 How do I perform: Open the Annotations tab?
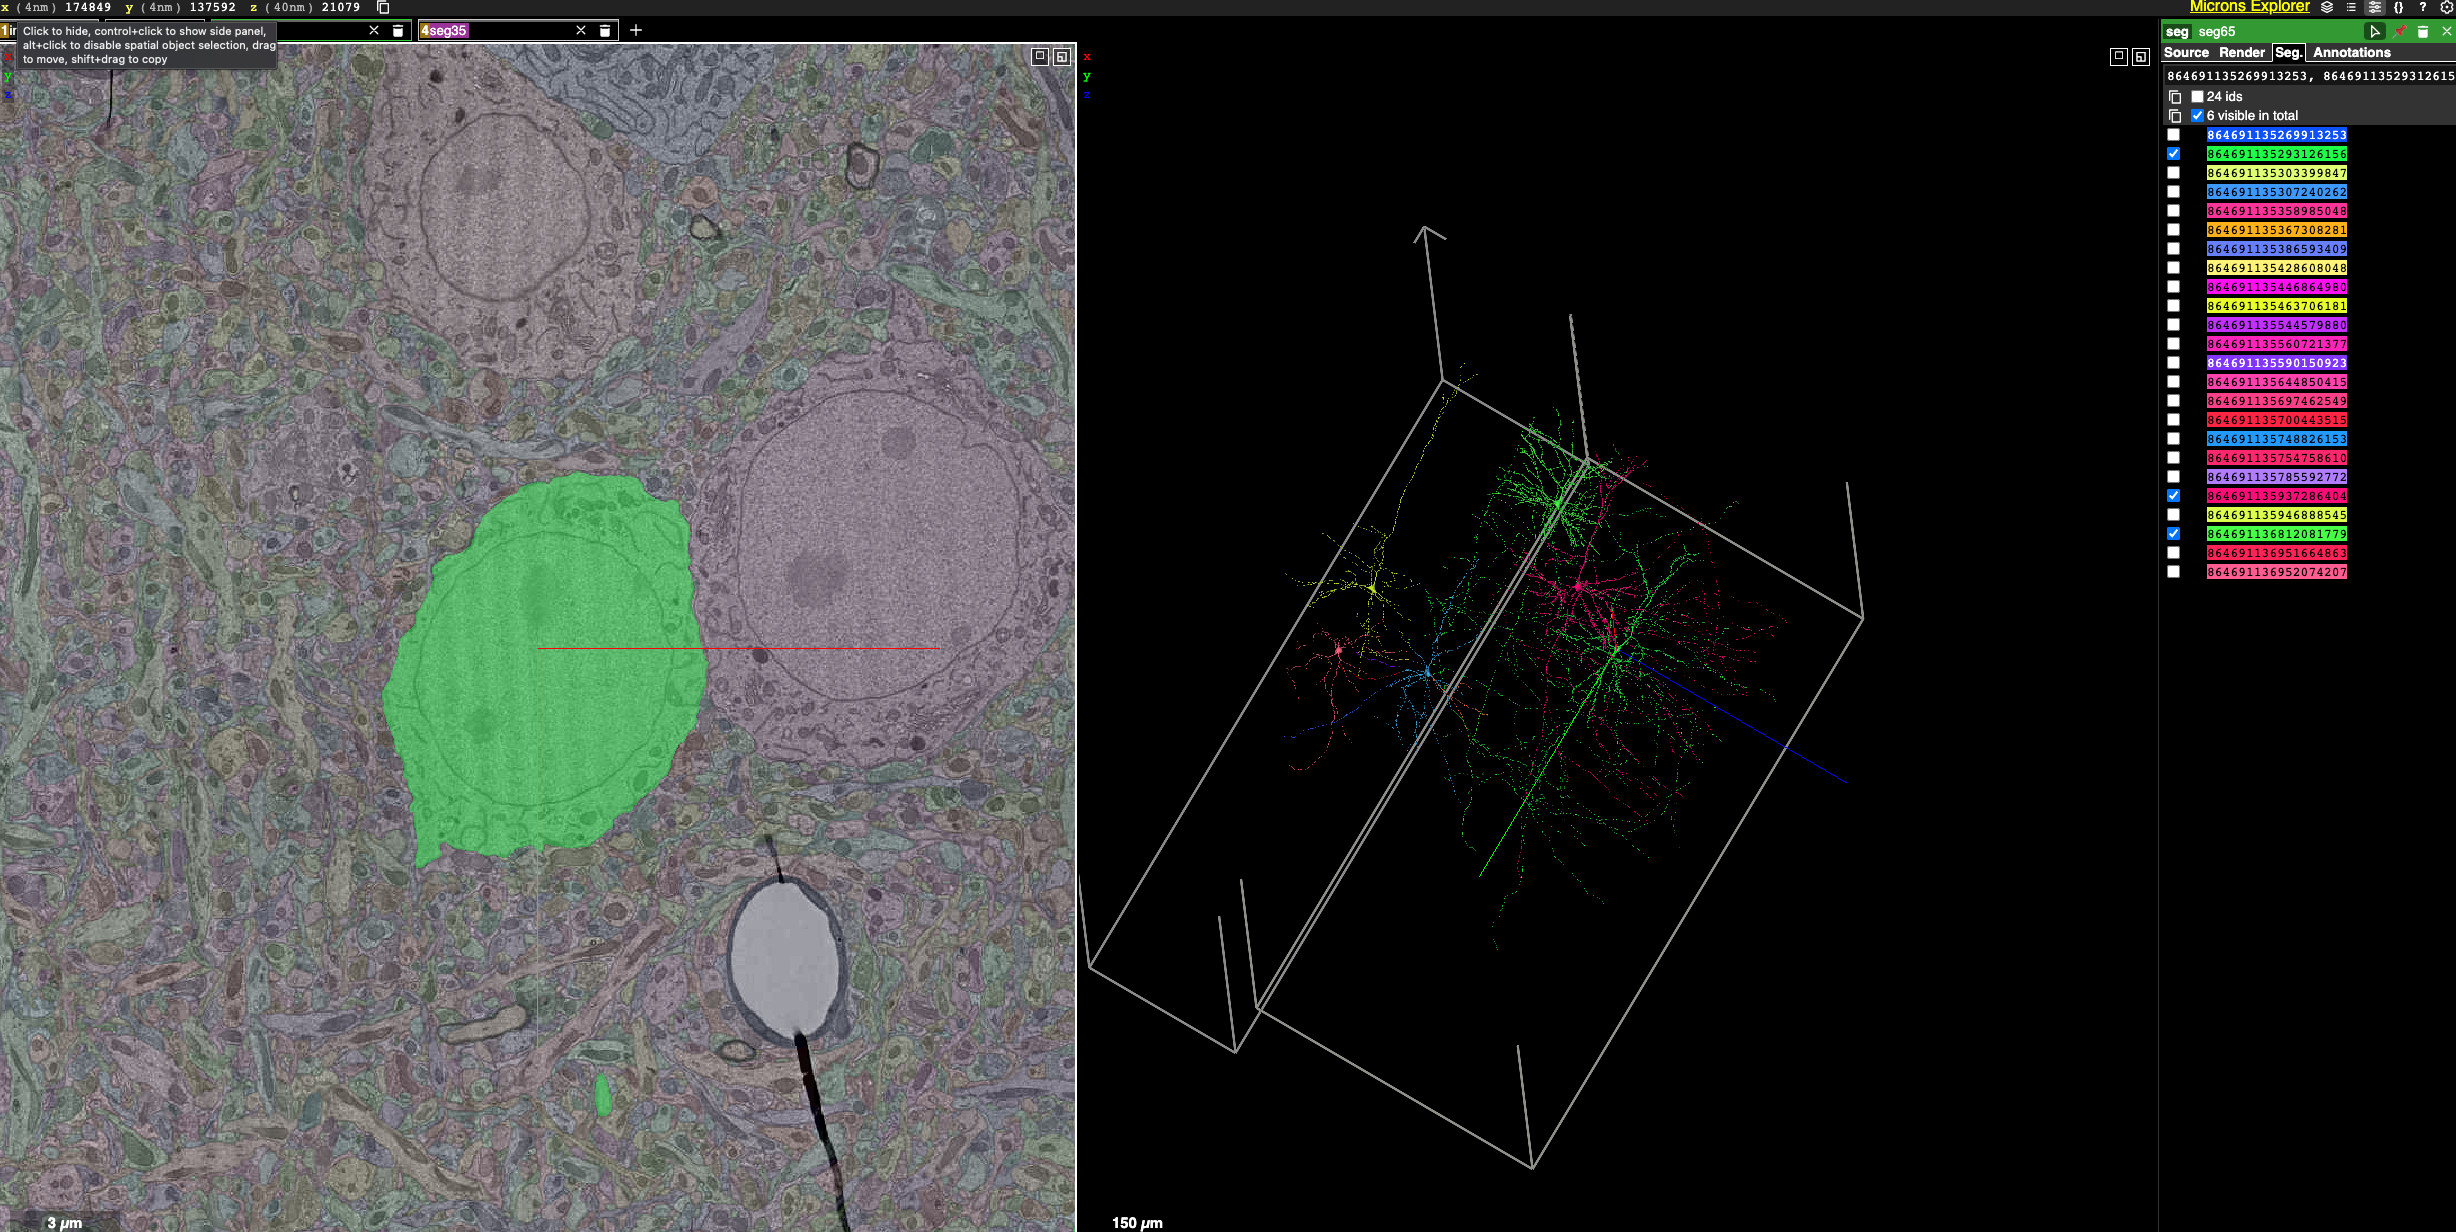click(x=2351, y=53)
